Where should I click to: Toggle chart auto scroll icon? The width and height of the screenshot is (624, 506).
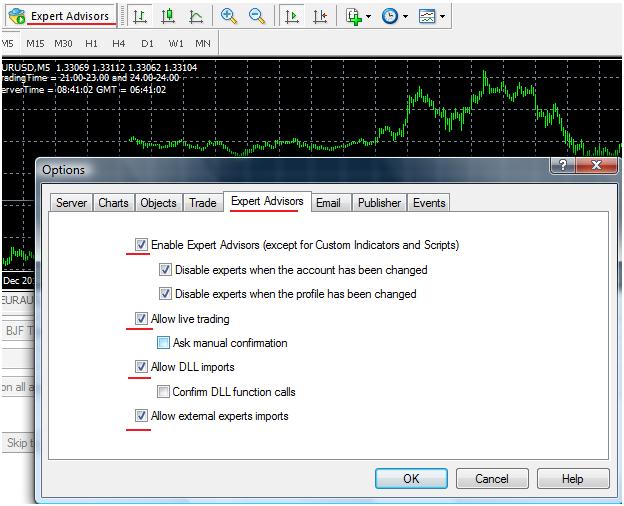point(291,16)
